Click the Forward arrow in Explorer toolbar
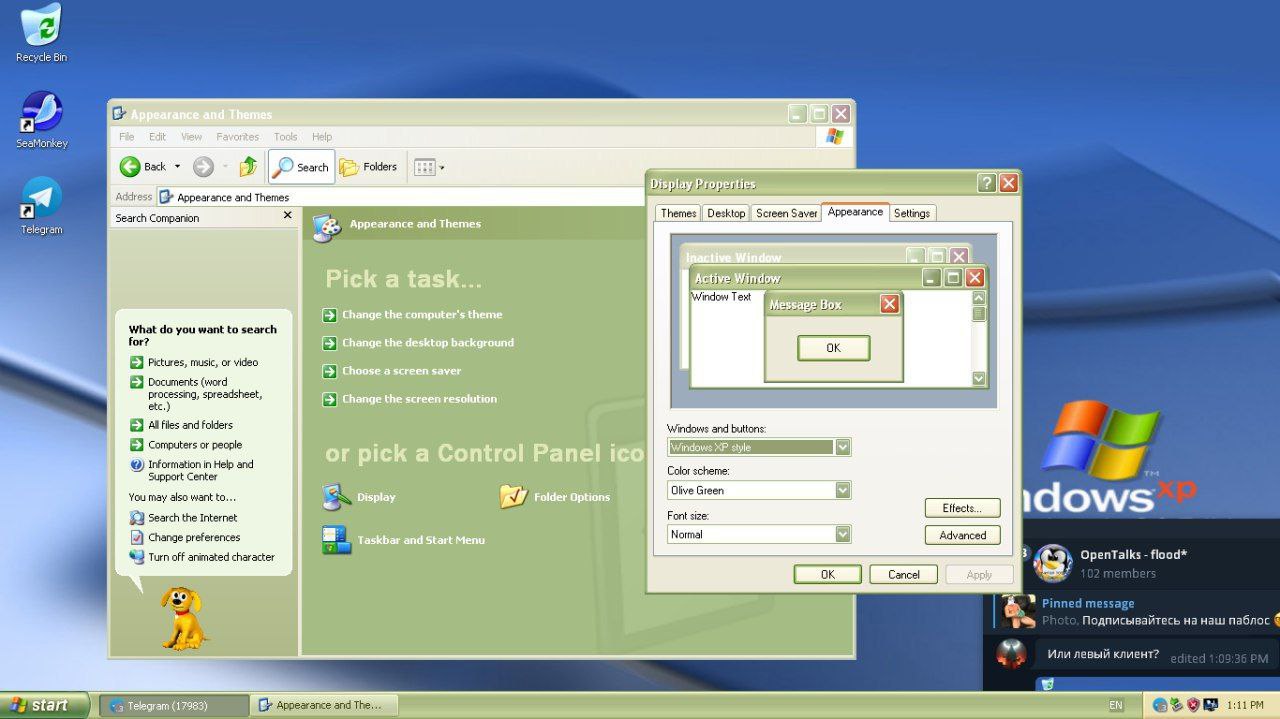This screenshot has width=1280, height=719. tap(203, 167)
